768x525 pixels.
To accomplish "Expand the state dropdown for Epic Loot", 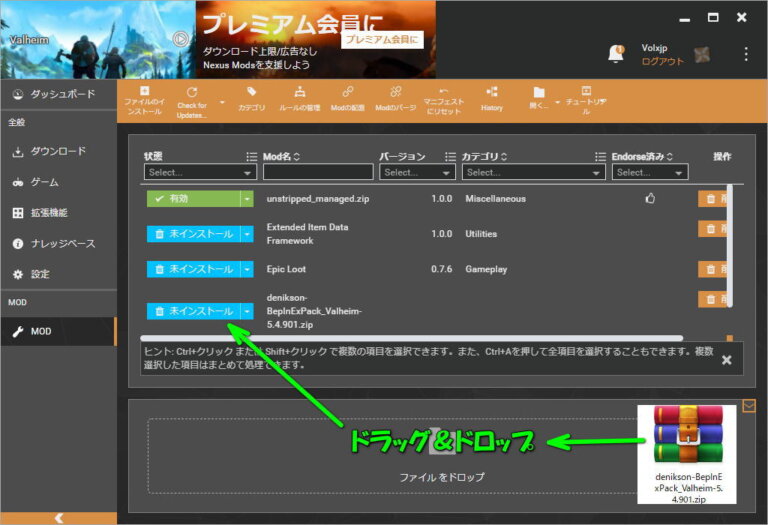I will 247,269.
